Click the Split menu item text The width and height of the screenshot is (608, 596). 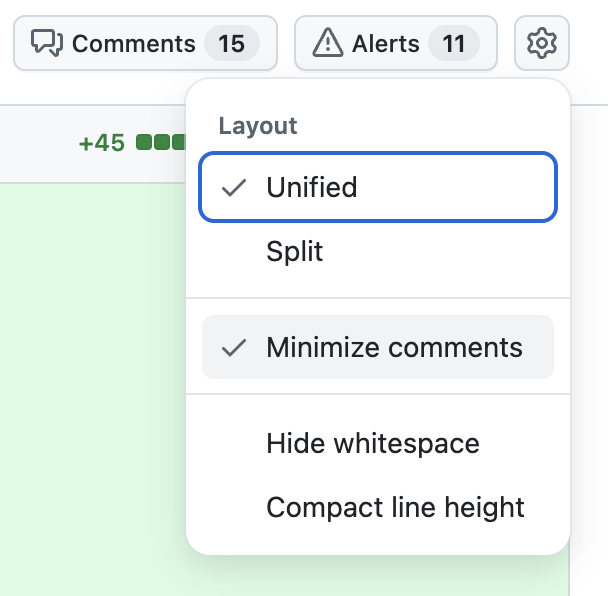coord(295,251)
